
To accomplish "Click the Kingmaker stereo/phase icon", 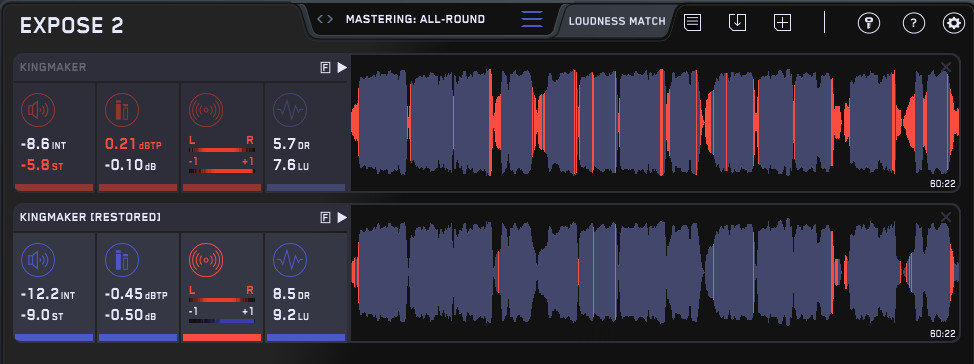I will coord(206,110).
